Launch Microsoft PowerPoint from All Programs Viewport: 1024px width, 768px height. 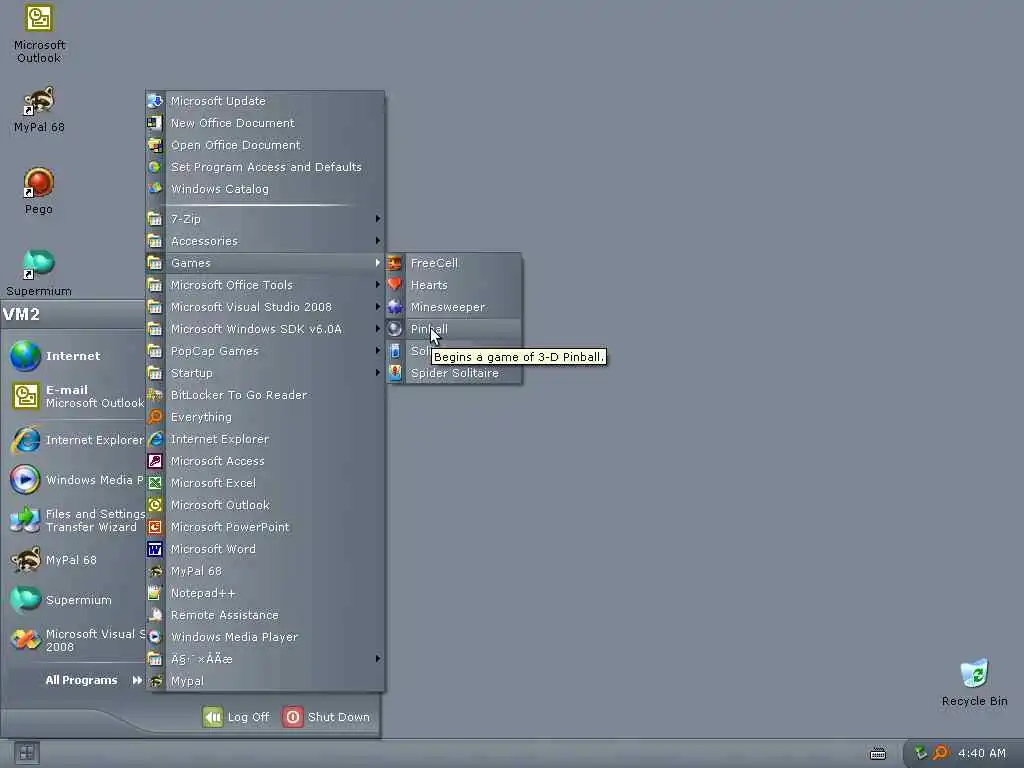click(x=265, y=527)
